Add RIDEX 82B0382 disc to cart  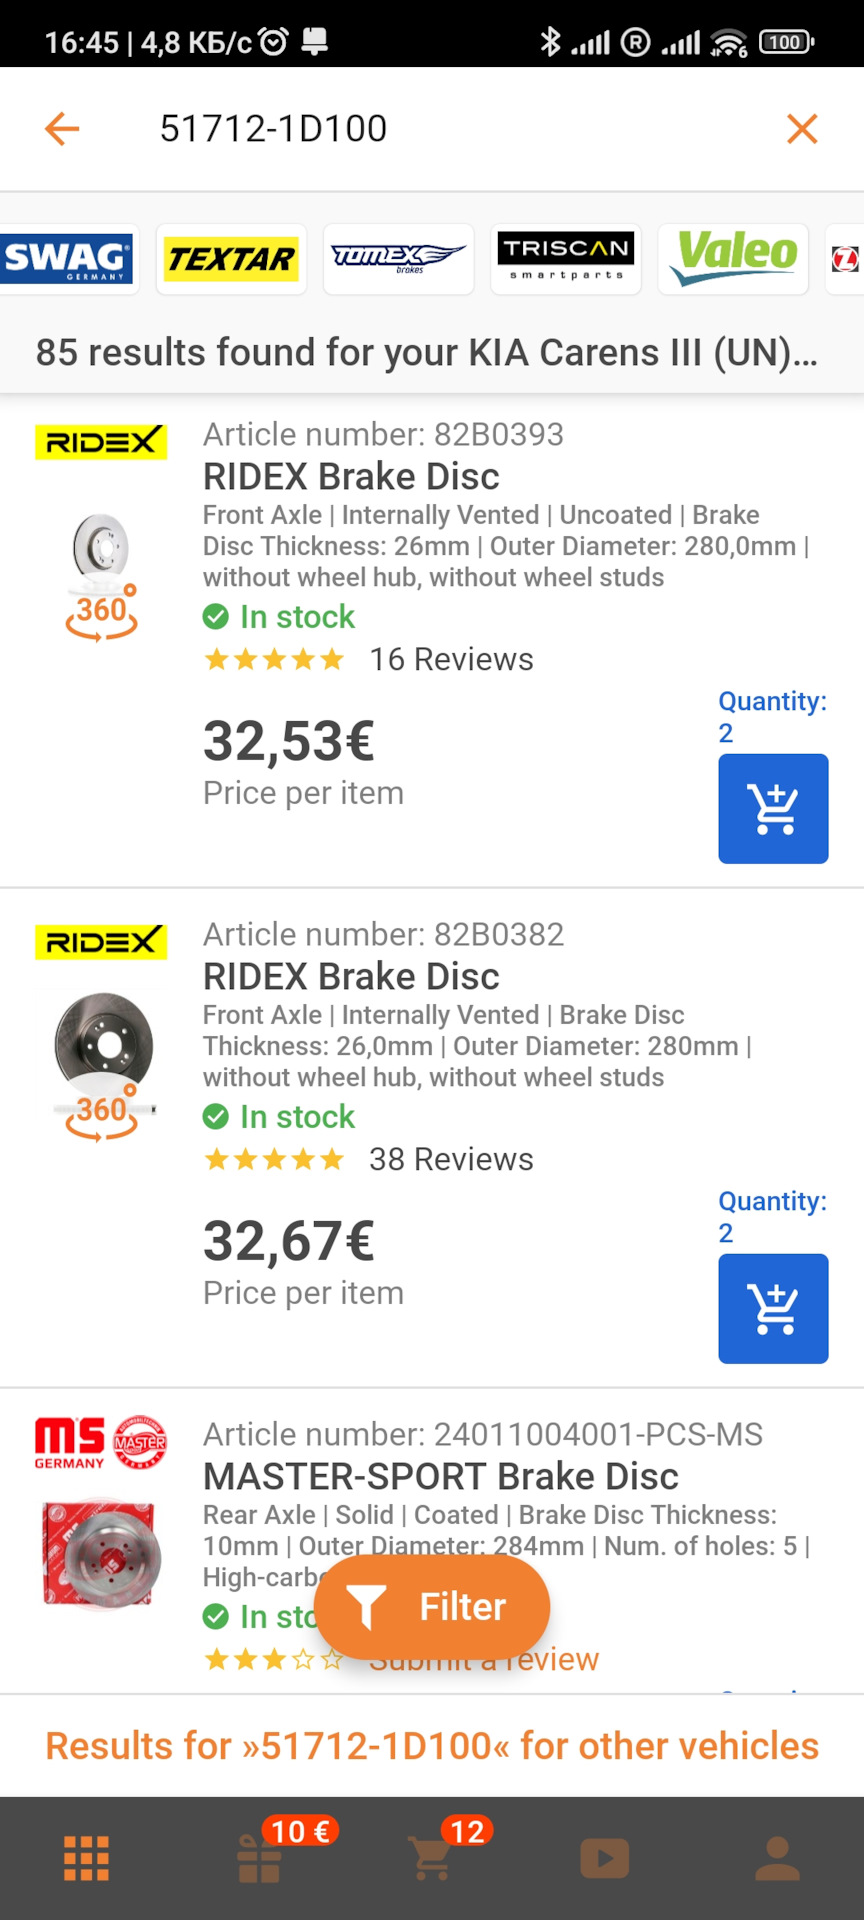click(x=773, y=1308)
